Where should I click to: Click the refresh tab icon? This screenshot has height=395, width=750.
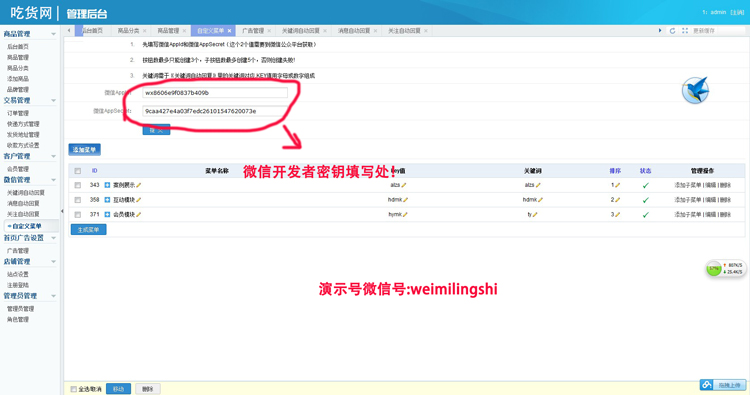coord(673,31)
